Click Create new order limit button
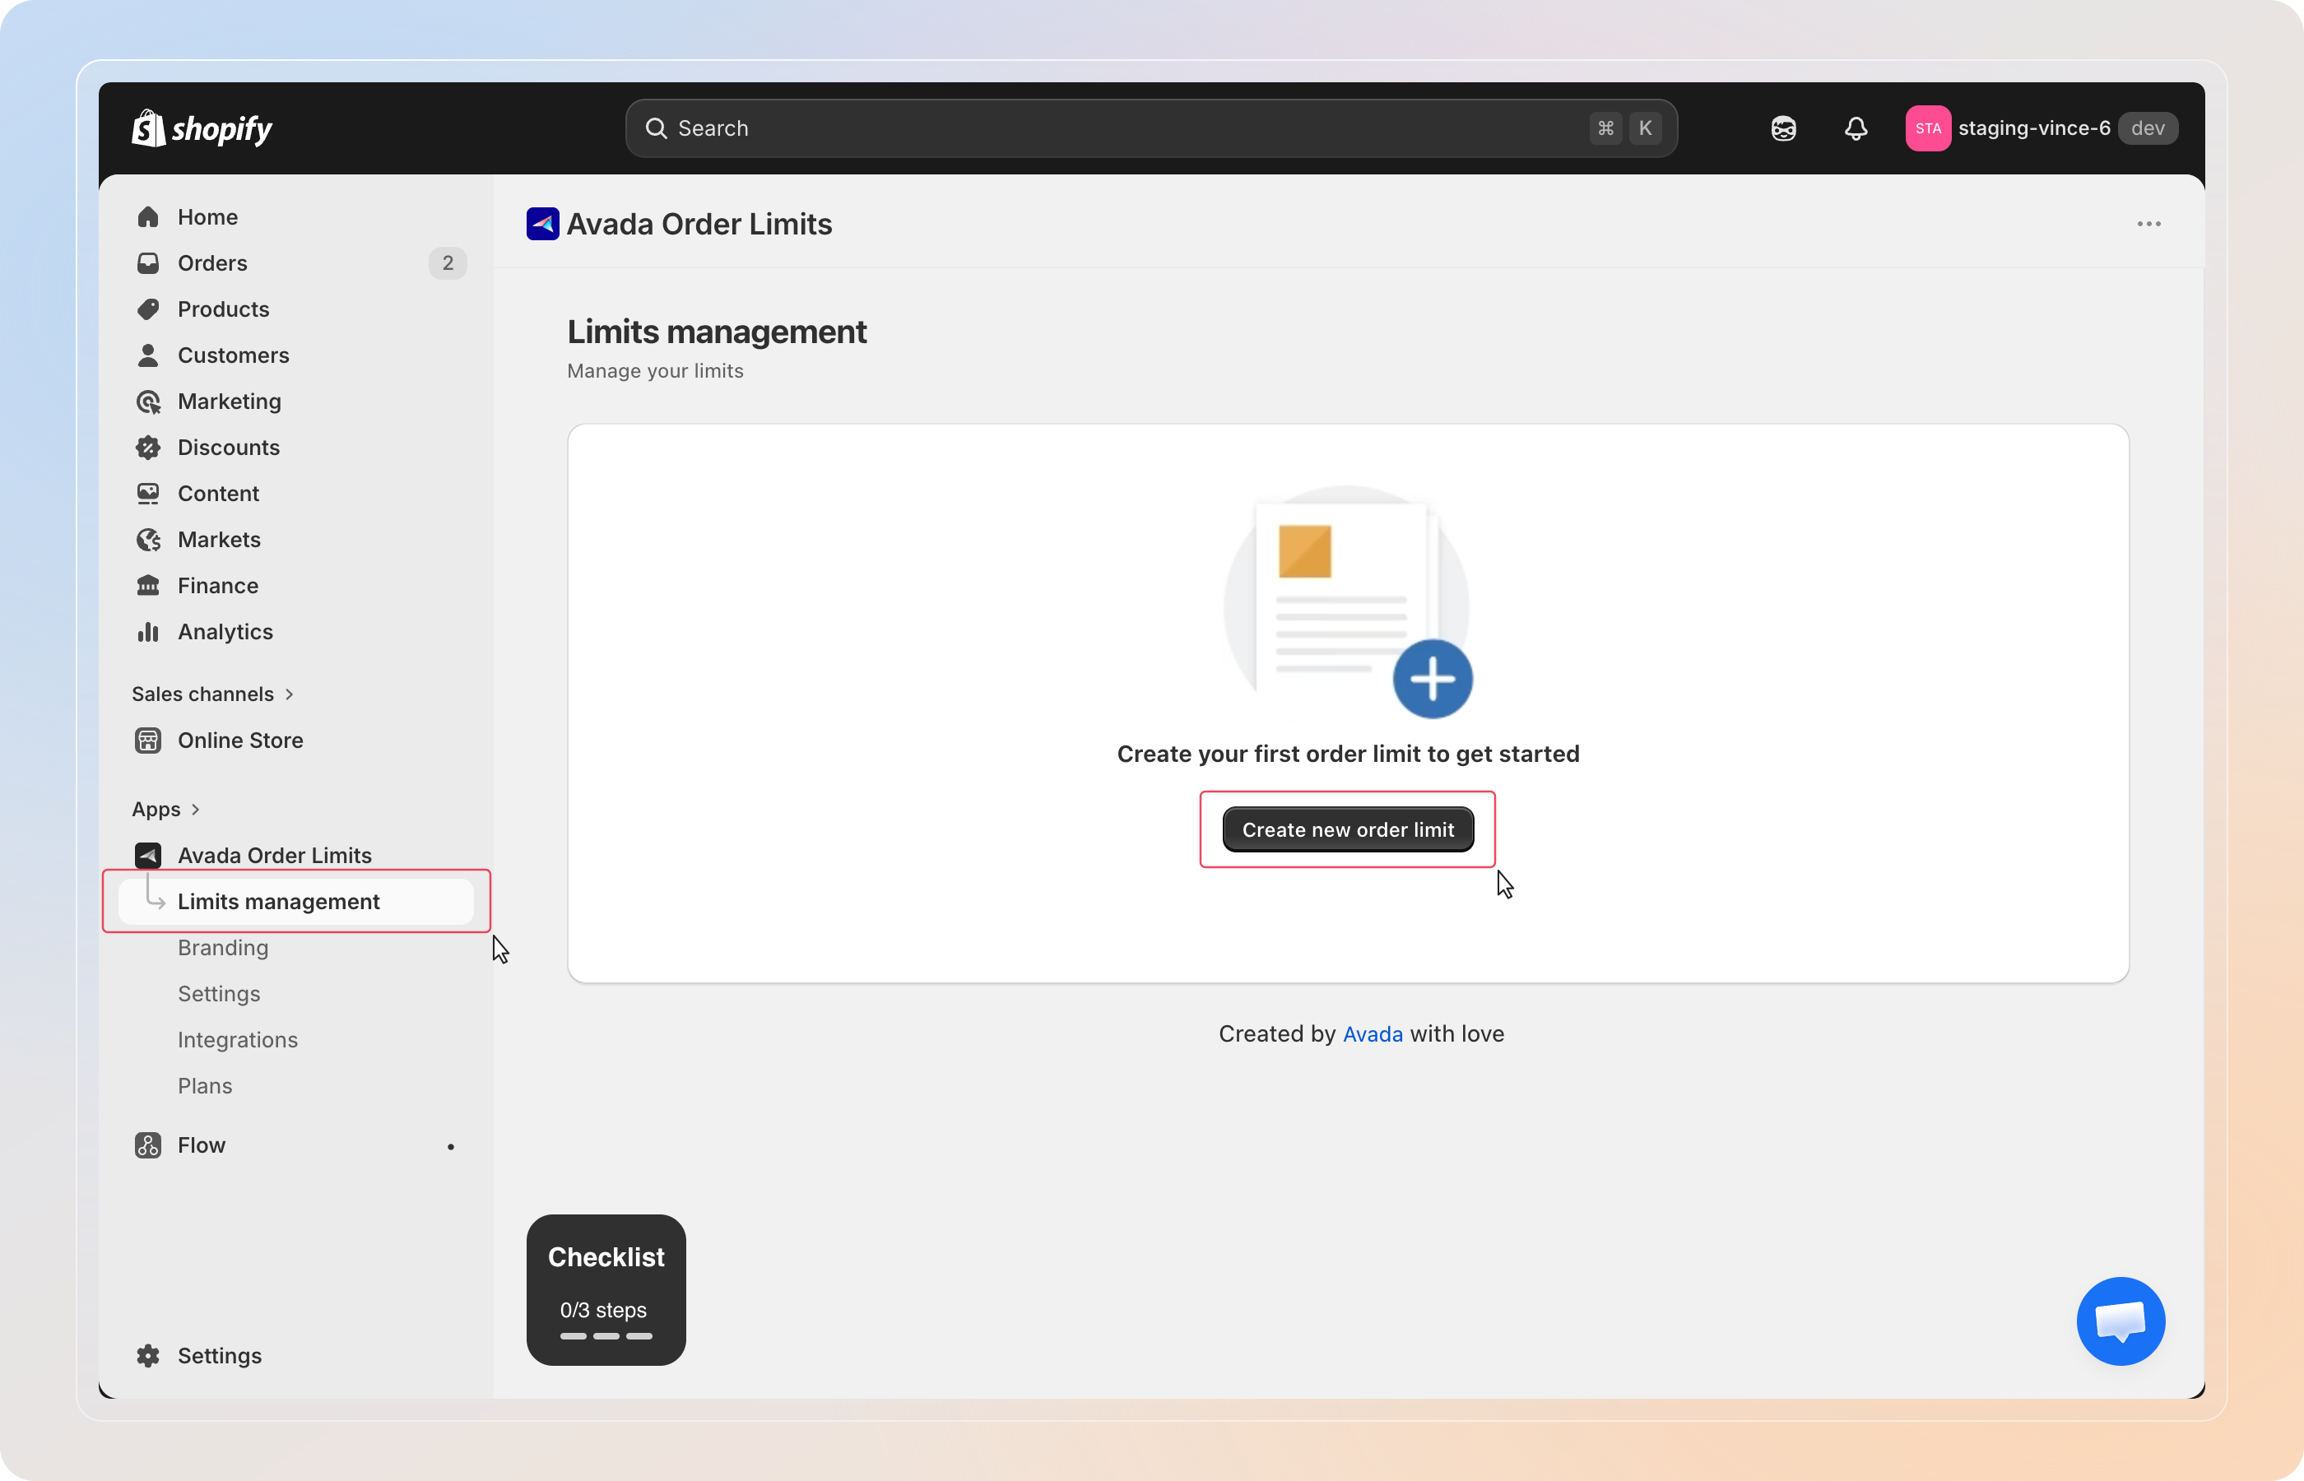 (x=1348, y=829)
